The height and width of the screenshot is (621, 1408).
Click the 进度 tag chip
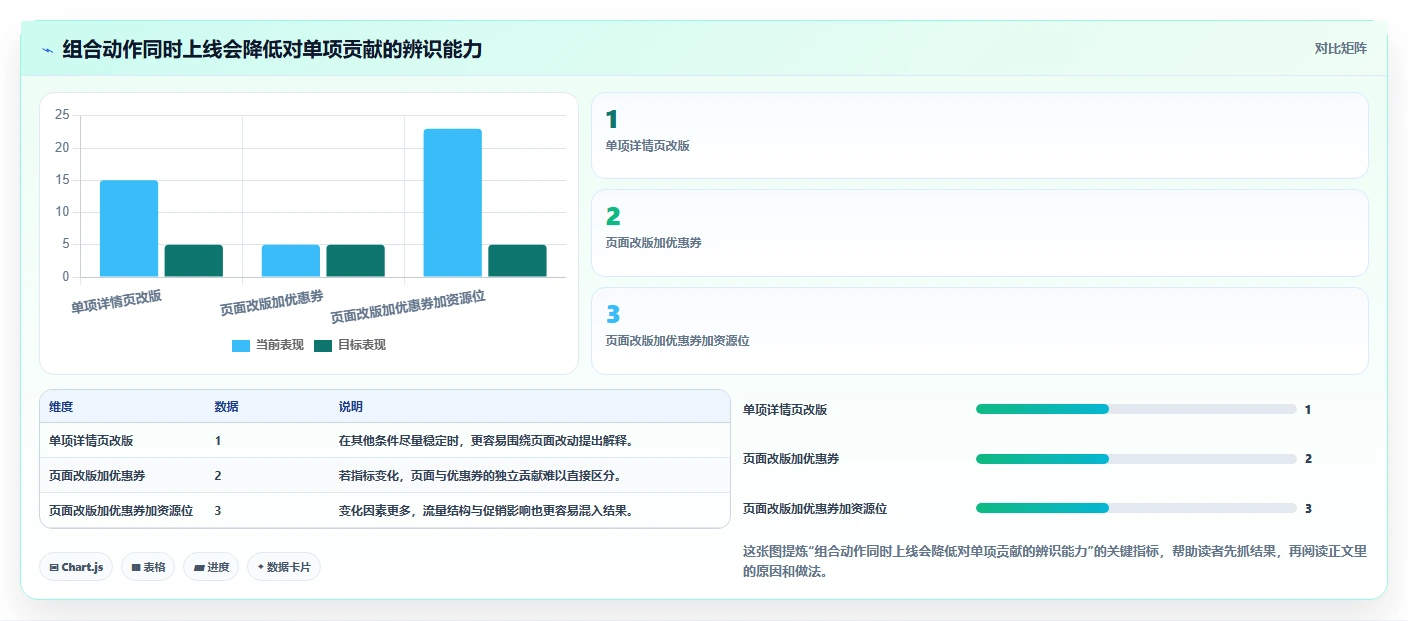211,567
